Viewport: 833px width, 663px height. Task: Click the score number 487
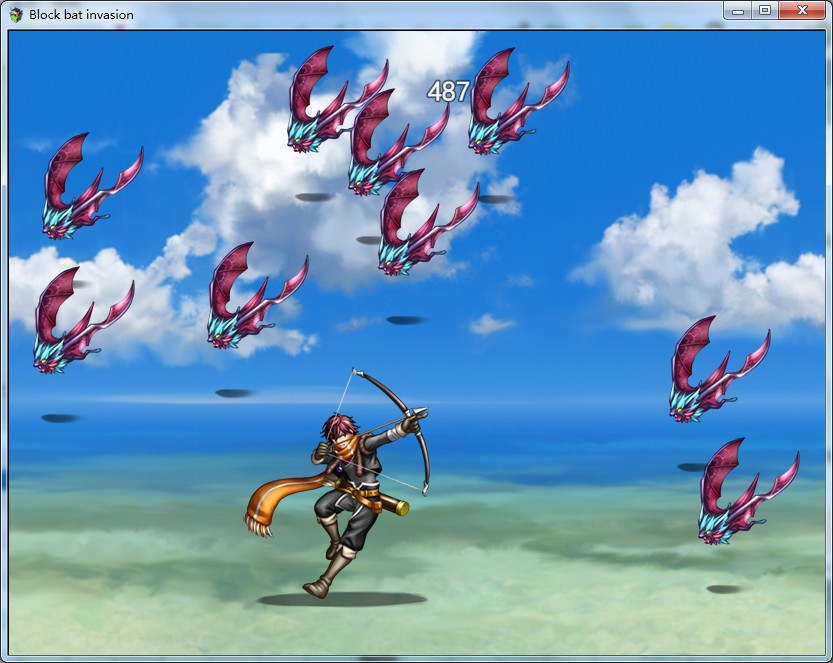coord(448,91)
